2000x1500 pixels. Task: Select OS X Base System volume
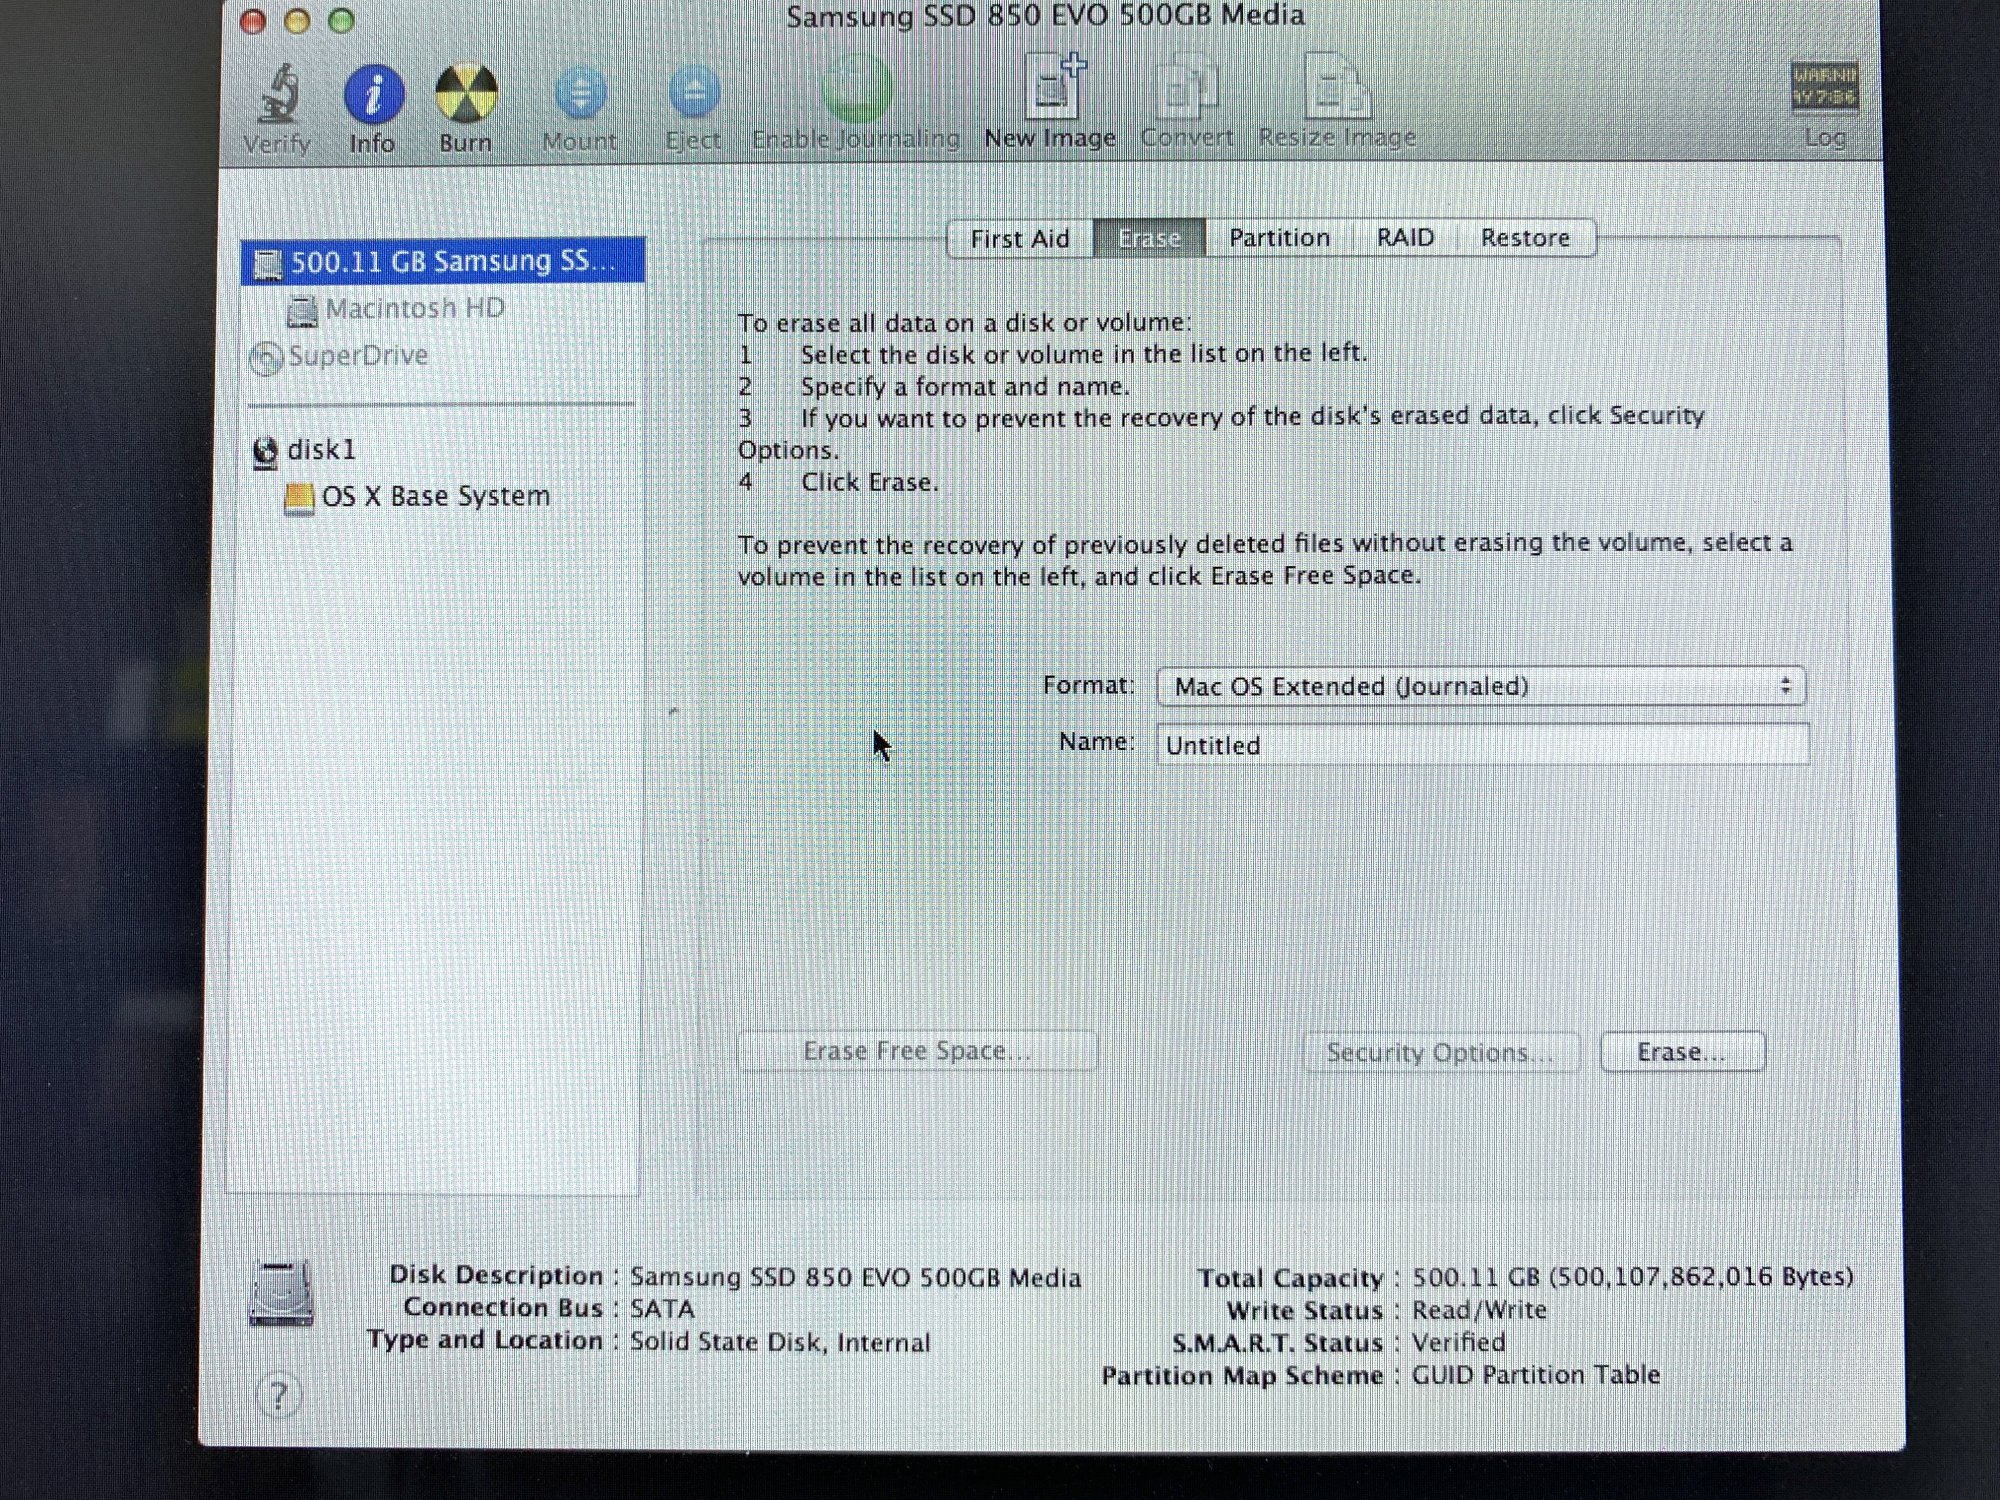tap(435, 497)
